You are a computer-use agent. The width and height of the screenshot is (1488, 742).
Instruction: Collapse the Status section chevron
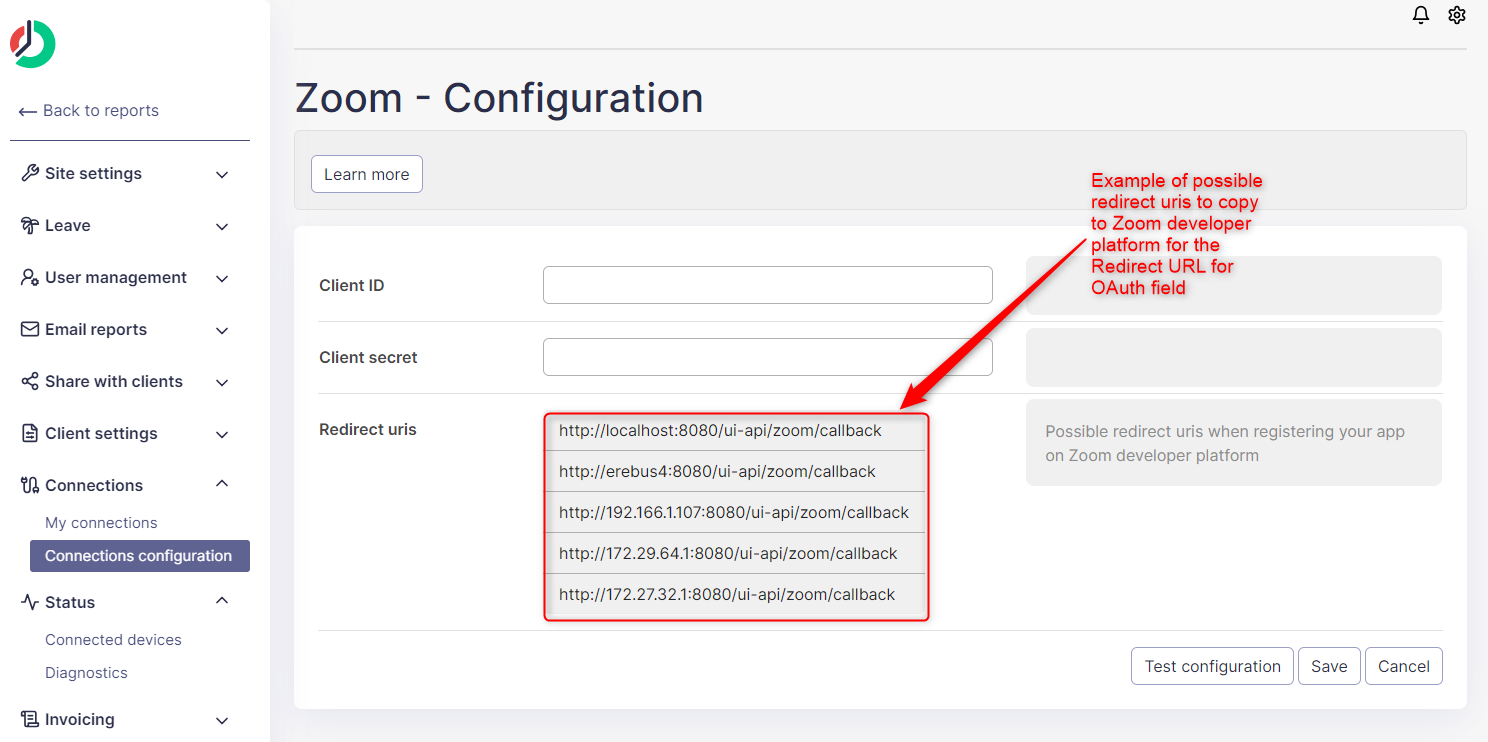pyautogui.click(x=222, y=601)
